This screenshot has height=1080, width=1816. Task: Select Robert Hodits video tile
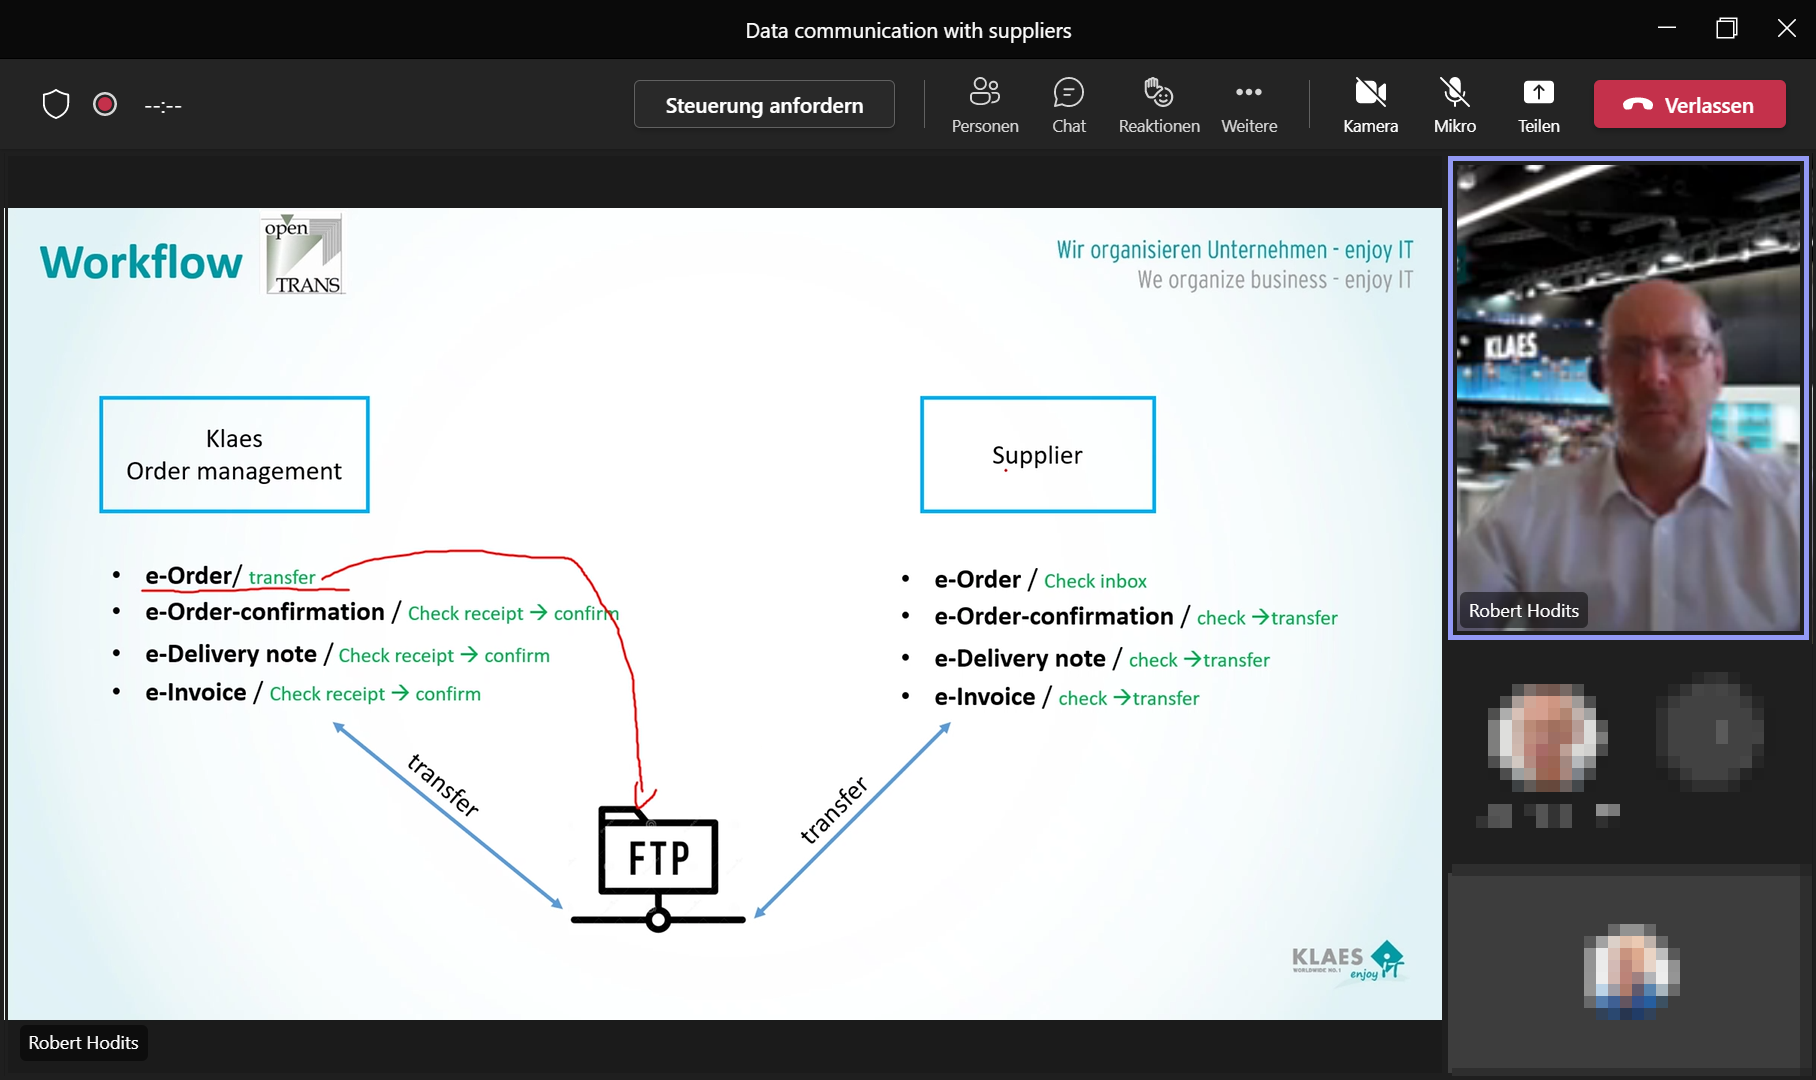tap(1628, 397)
